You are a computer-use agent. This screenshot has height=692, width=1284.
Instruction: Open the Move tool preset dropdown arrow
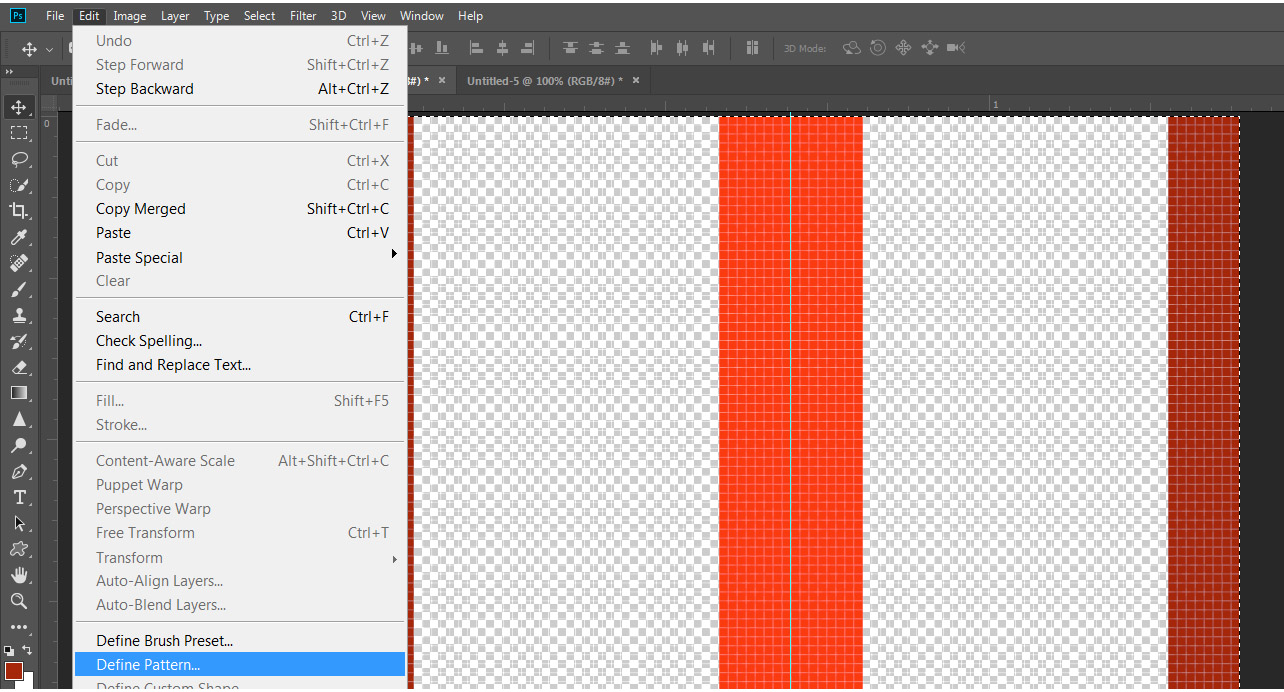pyautogui.click(x=49, y=49)
